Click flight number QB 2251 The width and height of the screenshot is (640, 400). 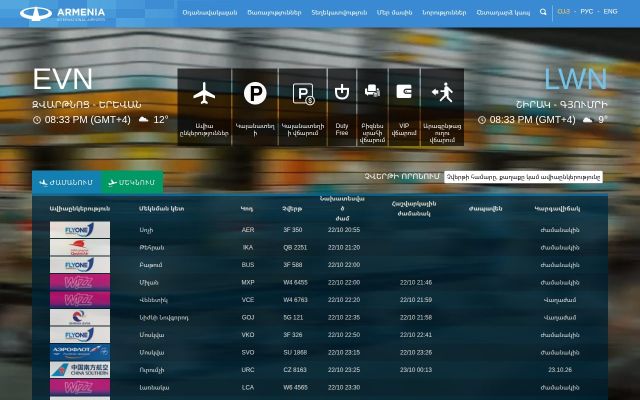[295, 247]
